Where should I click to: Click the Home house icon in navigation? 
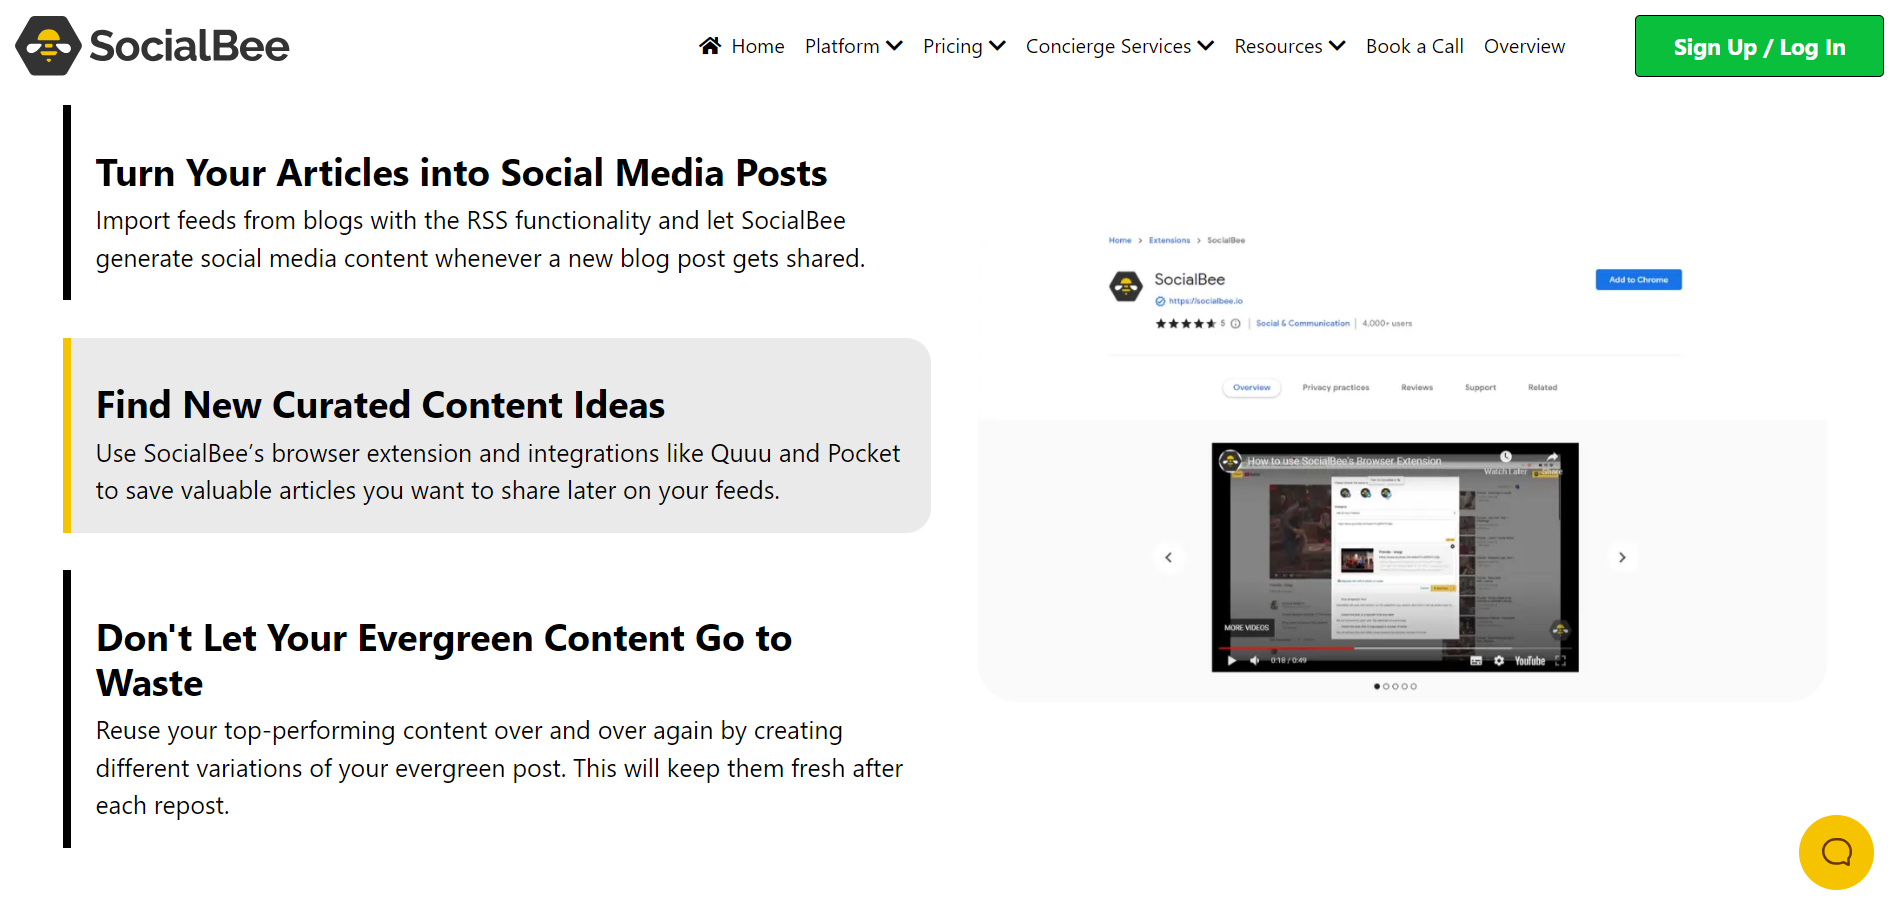click(710, 45)
